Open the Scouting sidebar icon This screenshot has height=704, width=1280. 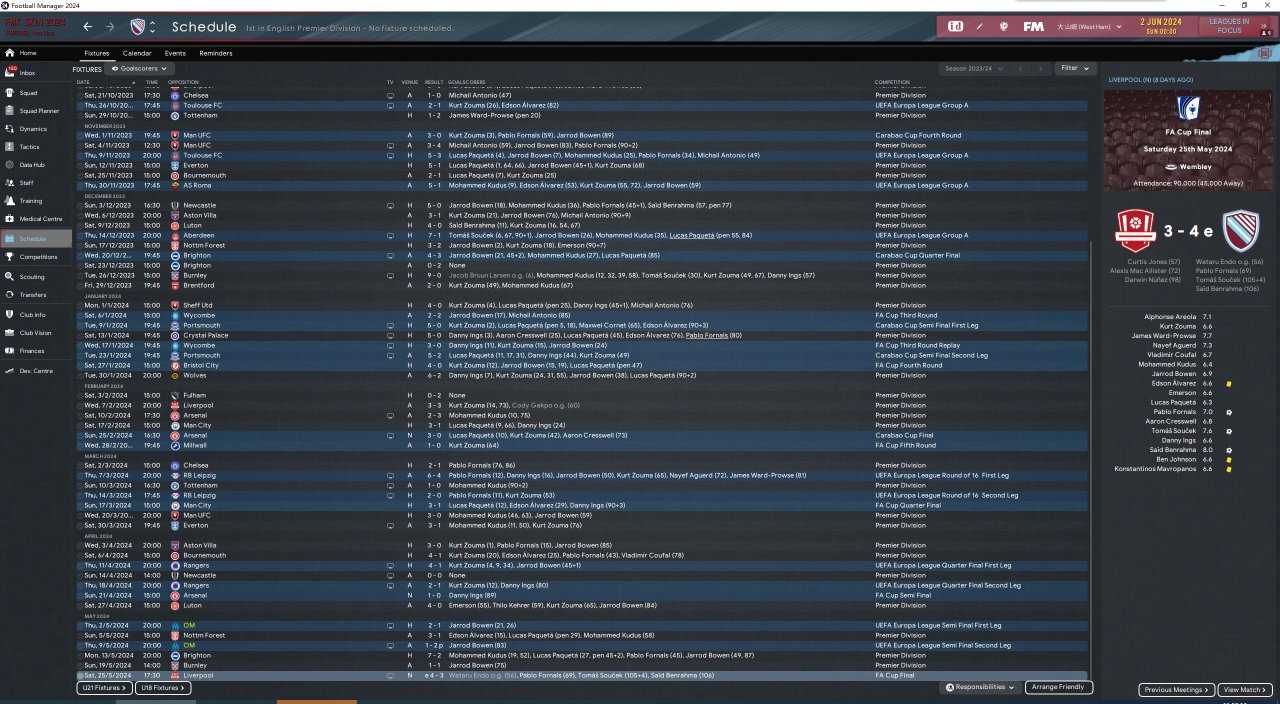[x=10, y=277]
